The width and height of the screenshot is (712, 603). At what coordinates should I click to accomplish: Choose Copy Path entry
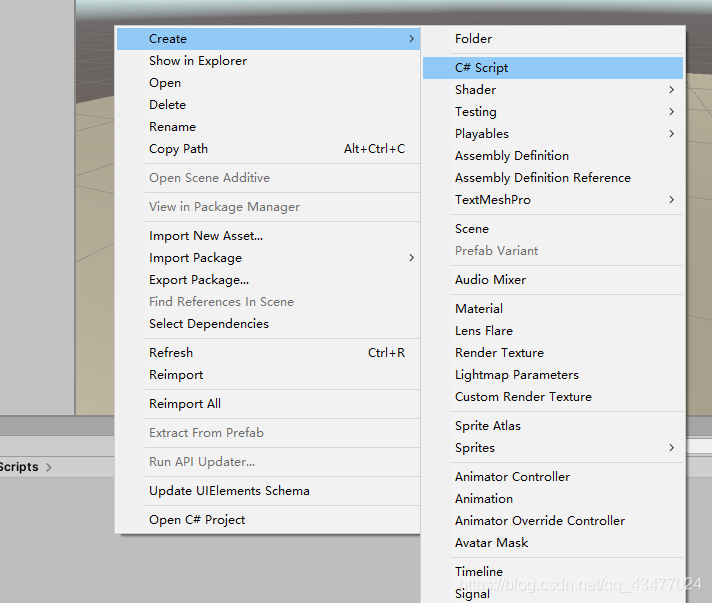click(268, 148)
